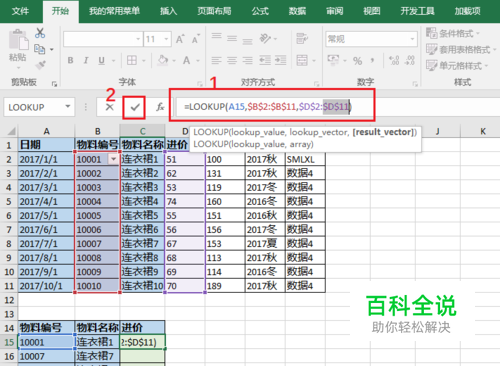Click the Fill Color bucket icon
Image resolution: width=500 pixels, height=366 pixels.
point(163,60)
